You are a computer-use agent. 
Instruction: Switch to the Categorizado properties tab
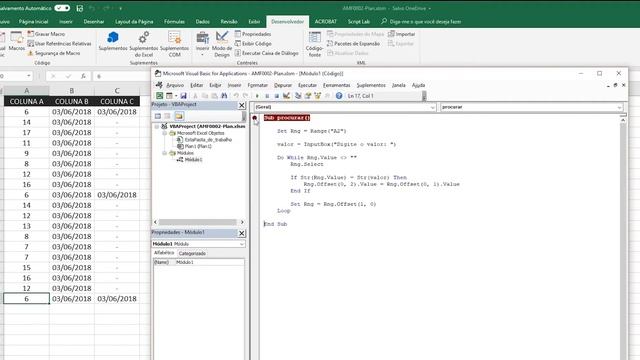192,253
